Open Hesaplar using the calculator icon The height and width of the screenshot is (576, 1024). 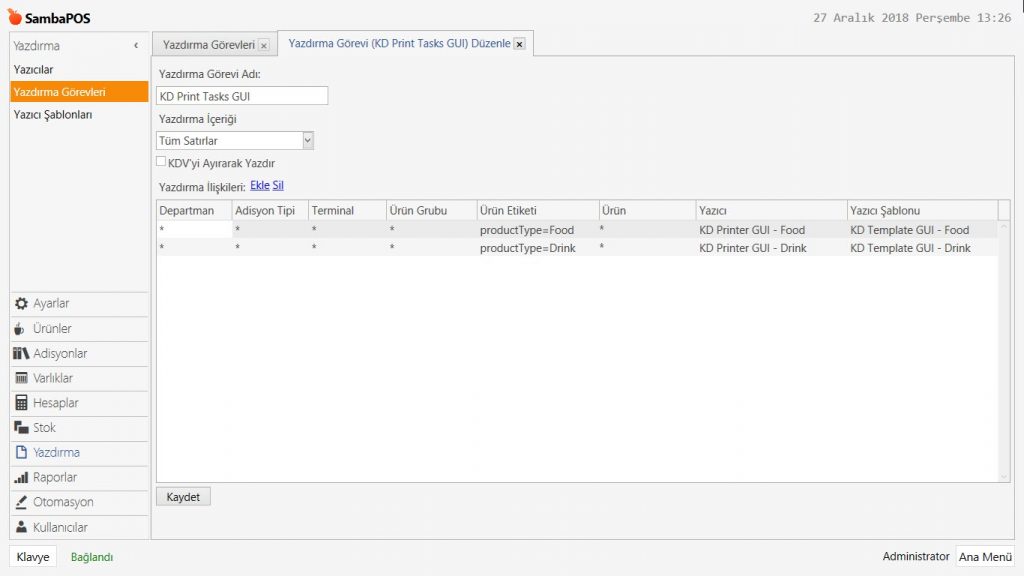pyautogui.click(x=22, y=403)
